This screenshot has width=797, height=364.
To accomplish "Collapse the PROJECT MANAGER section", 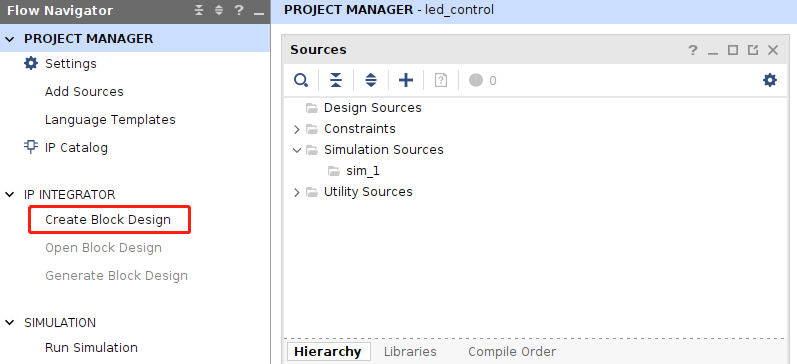I will [x=10, y=39].
